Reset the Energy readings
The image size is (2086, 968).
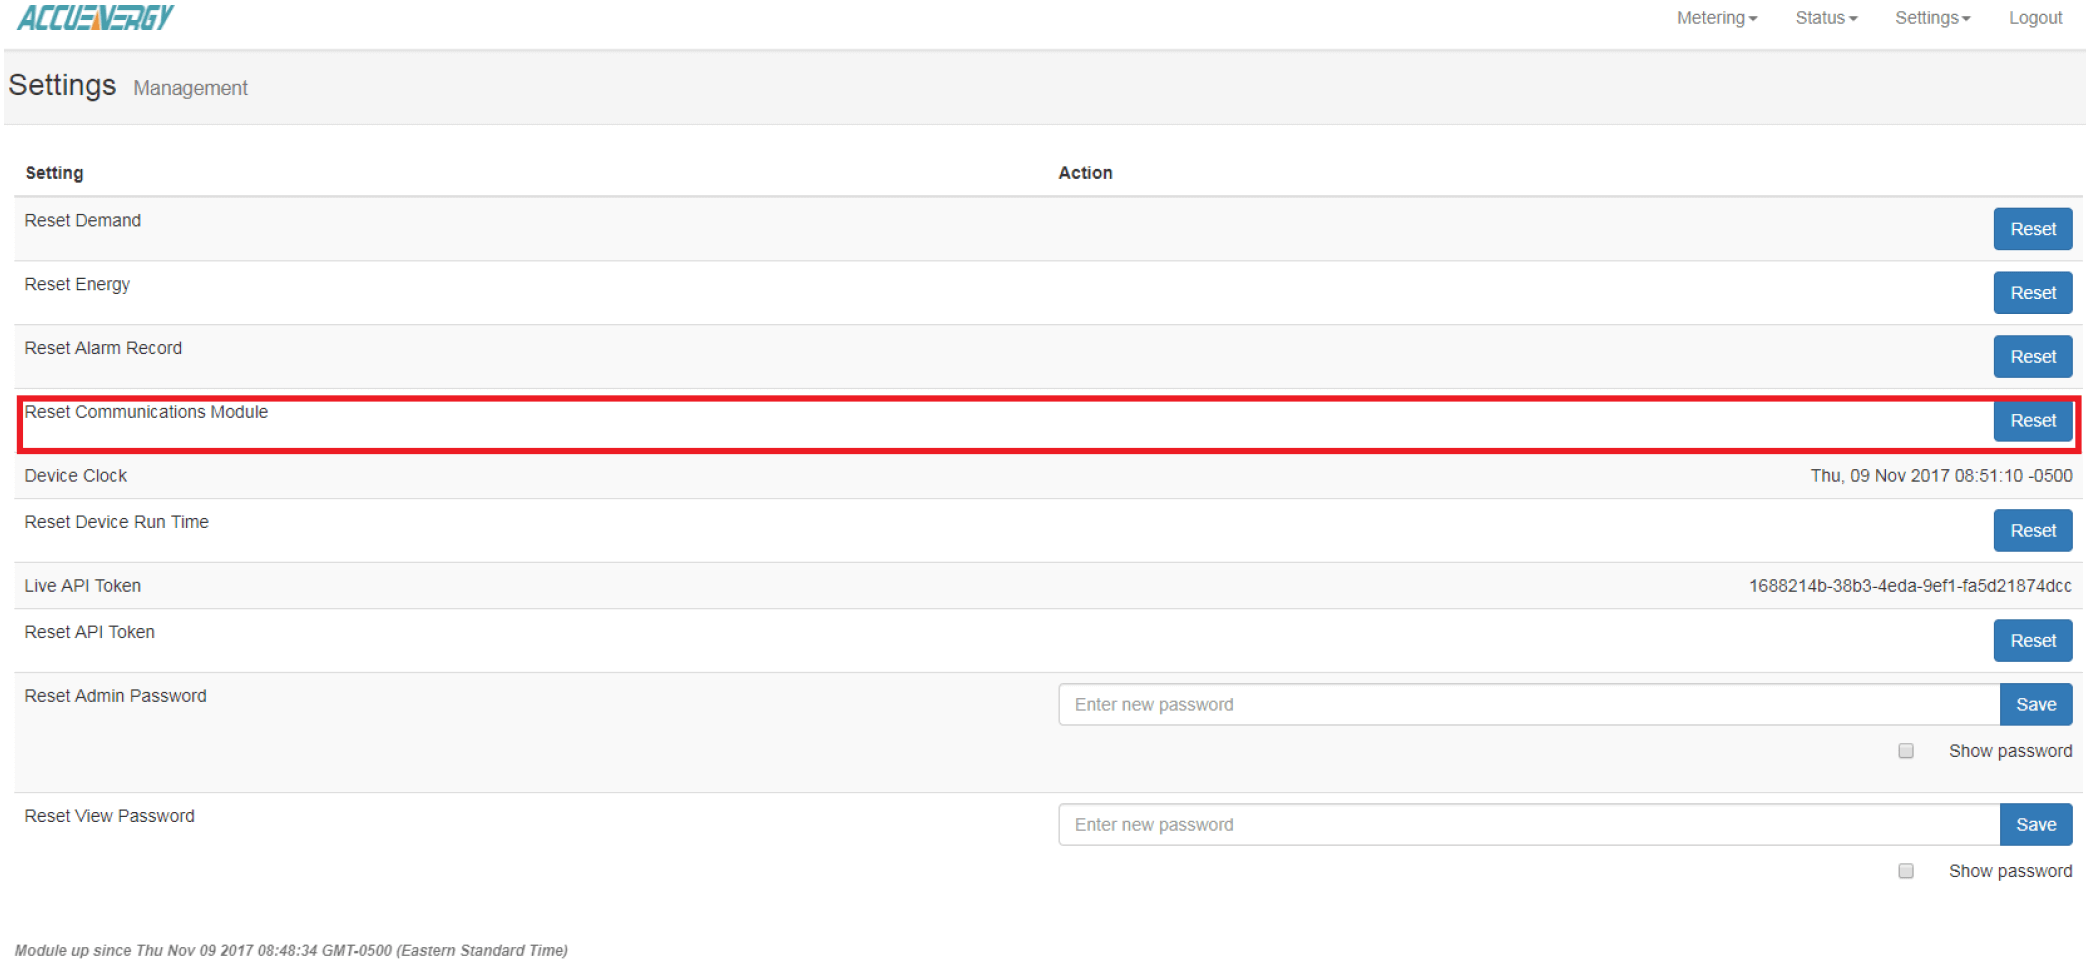tap(2032, 293)
